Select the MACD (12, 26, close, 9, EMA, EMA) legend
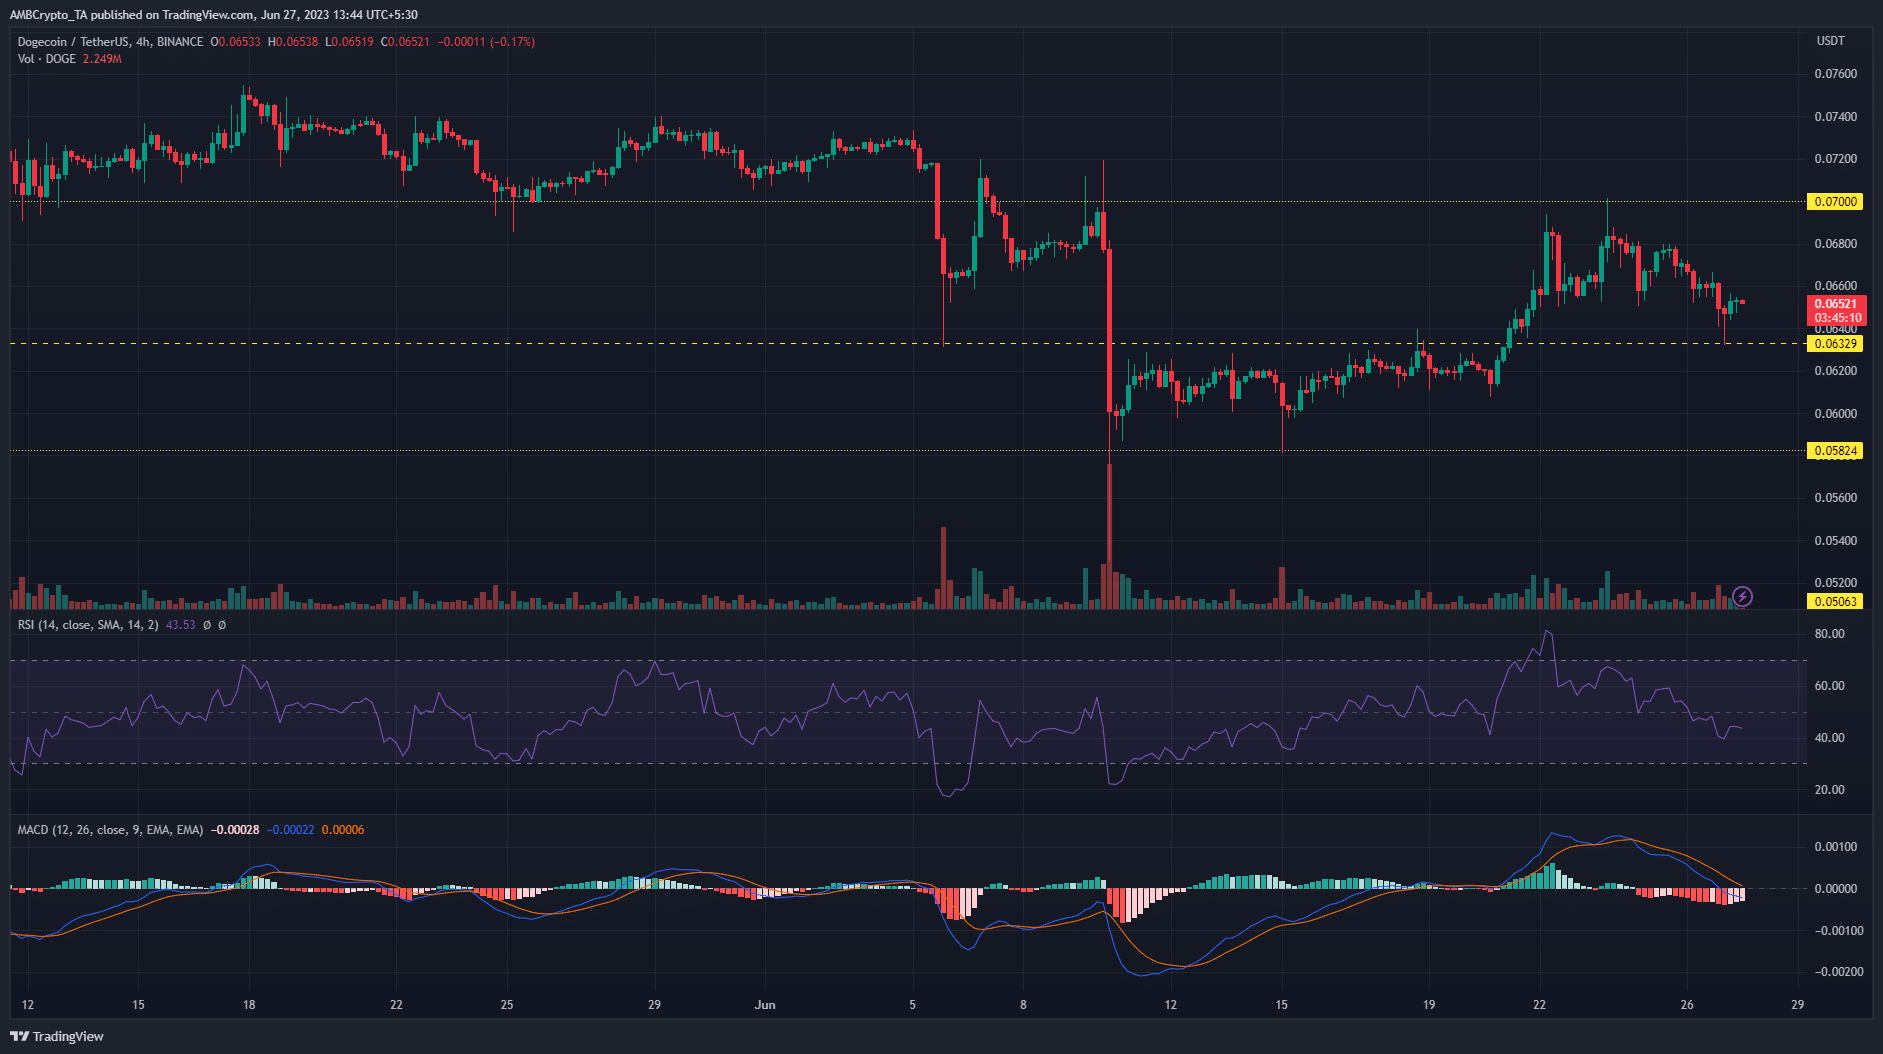Screen dimensions: 1883x1054 pos(110,830)
